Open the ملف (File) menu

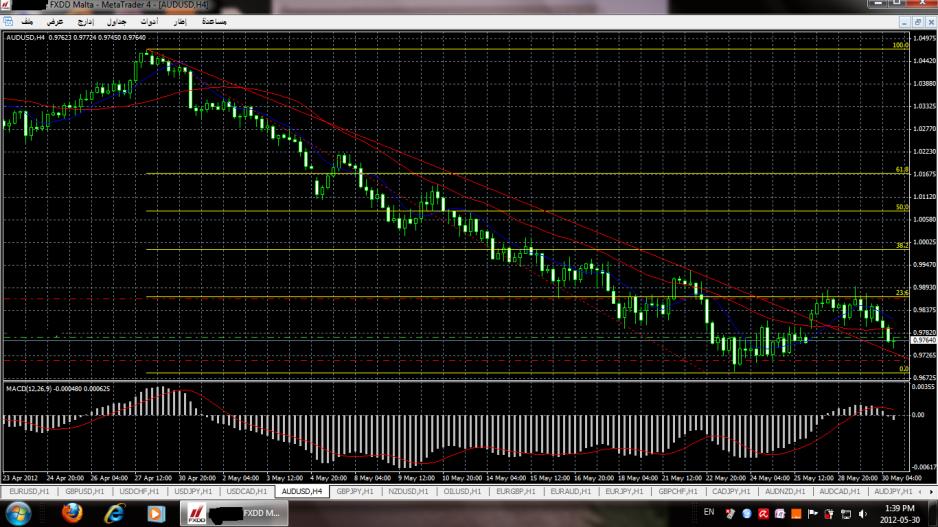click(26, 20)
